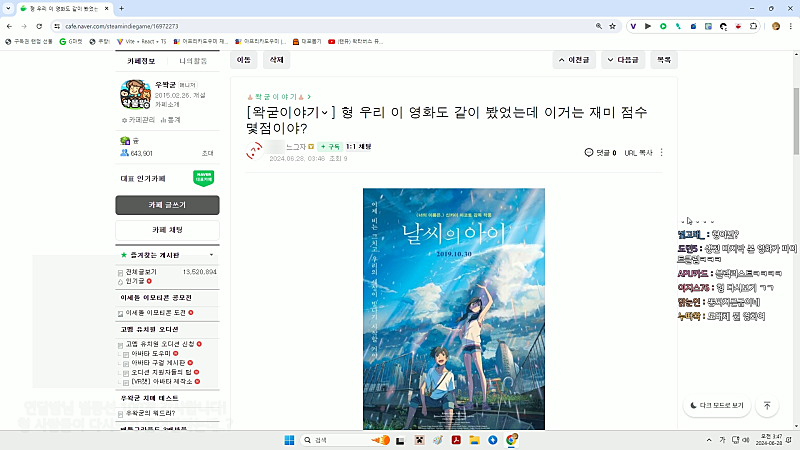
Task: Open Chrome's three-dot menu
Action: 791,26
